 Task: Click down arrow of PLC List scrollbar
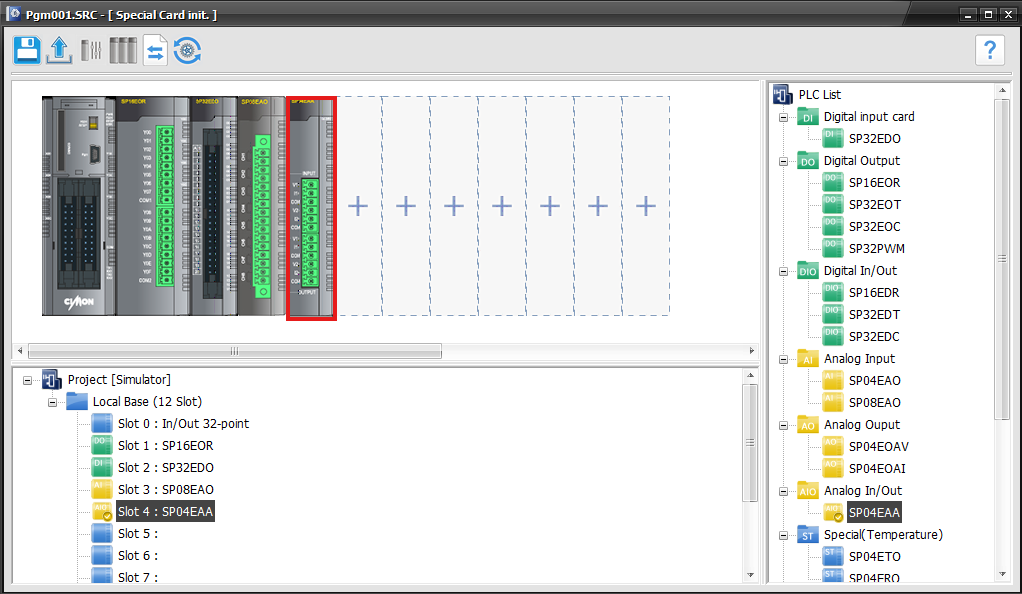[1002, 574]
